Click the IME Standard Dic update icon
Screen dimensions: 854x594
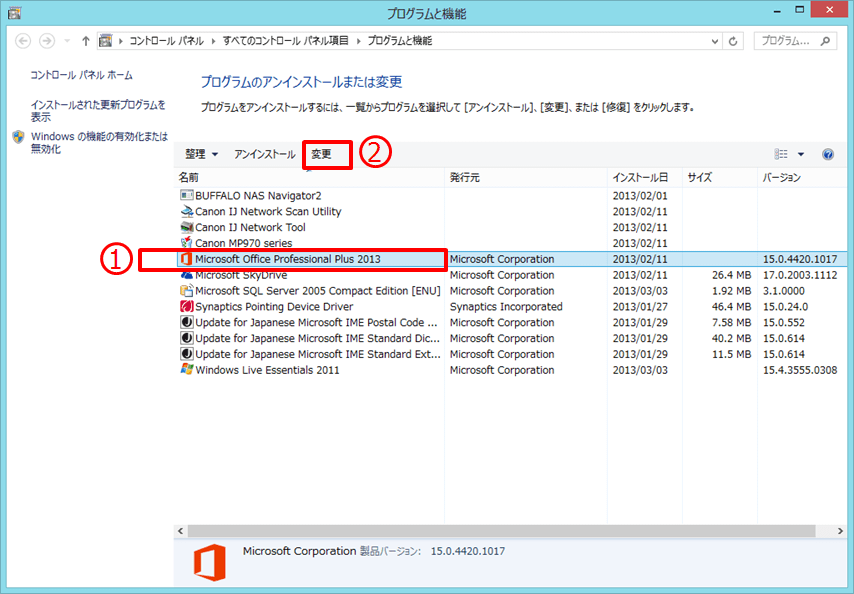(186, 338)
